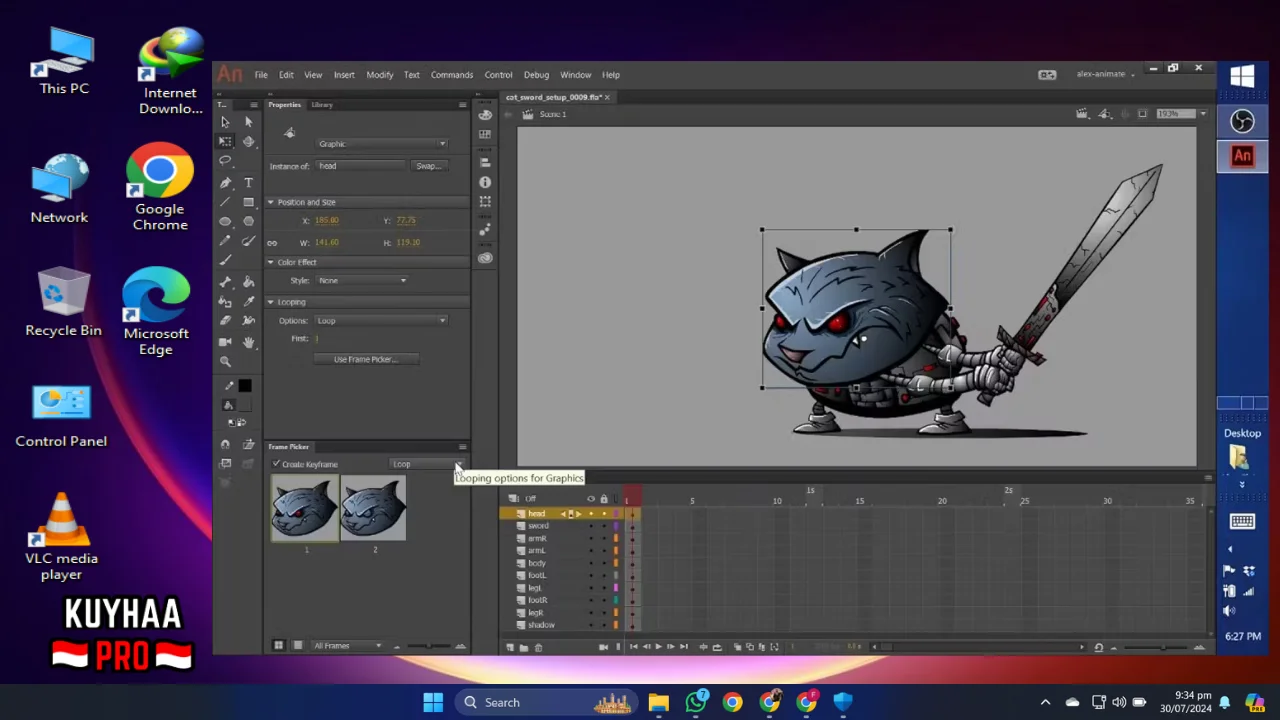
Task: Click the Swap... button
Action: pos(428,166)
